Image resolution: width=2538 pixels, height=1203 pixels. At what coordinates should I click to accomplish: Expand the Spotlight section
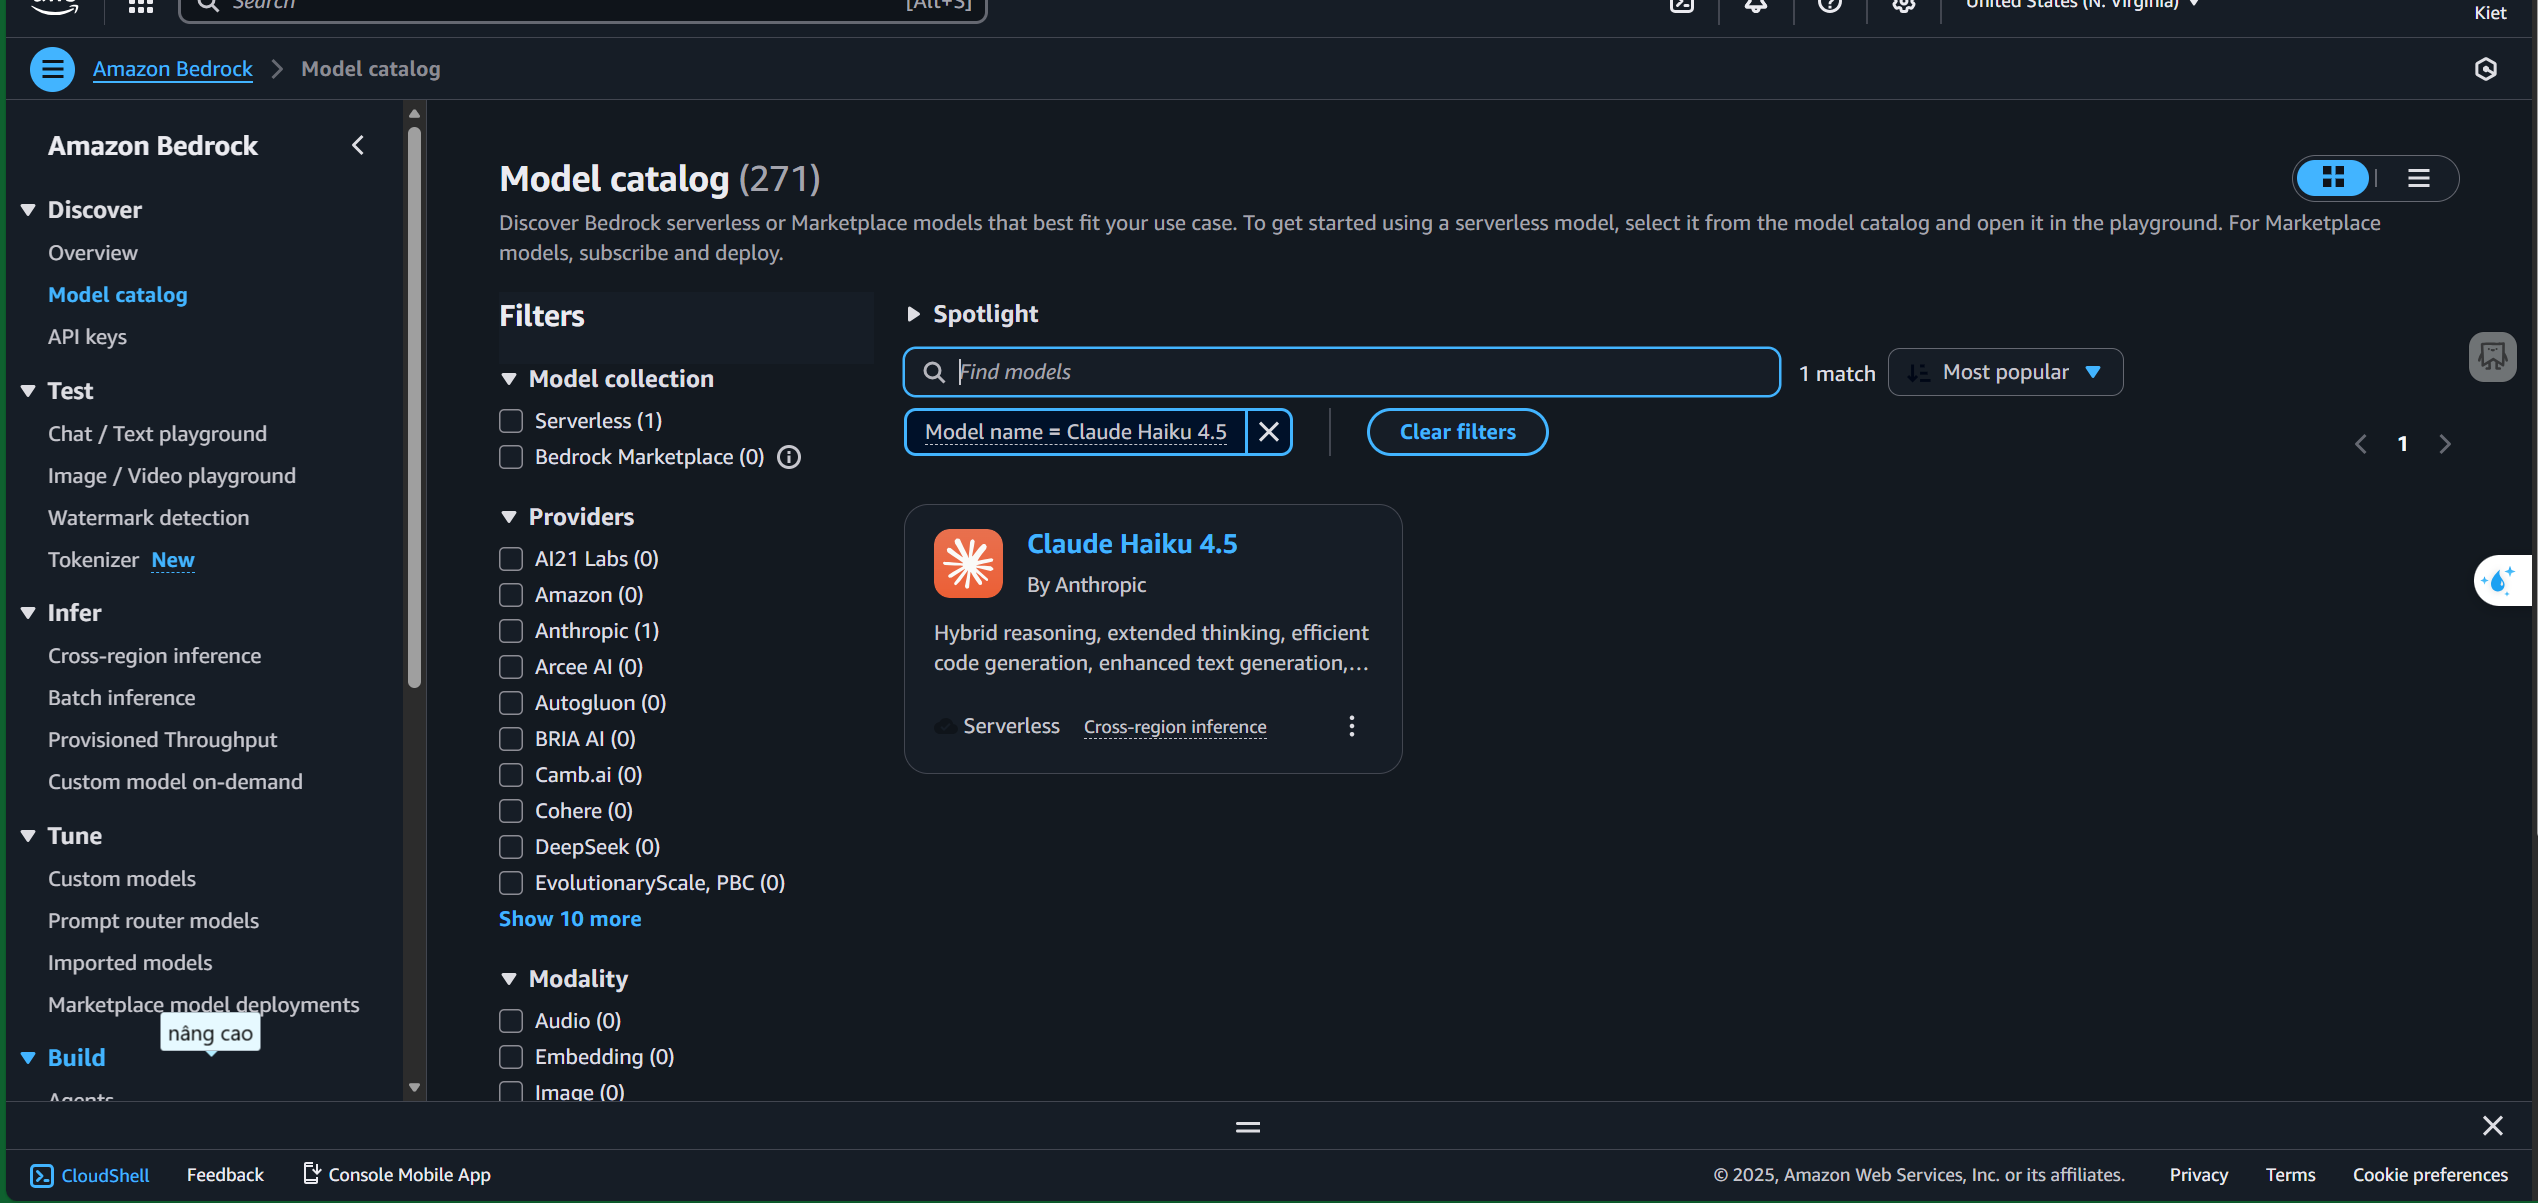click(x=913, y=314)
